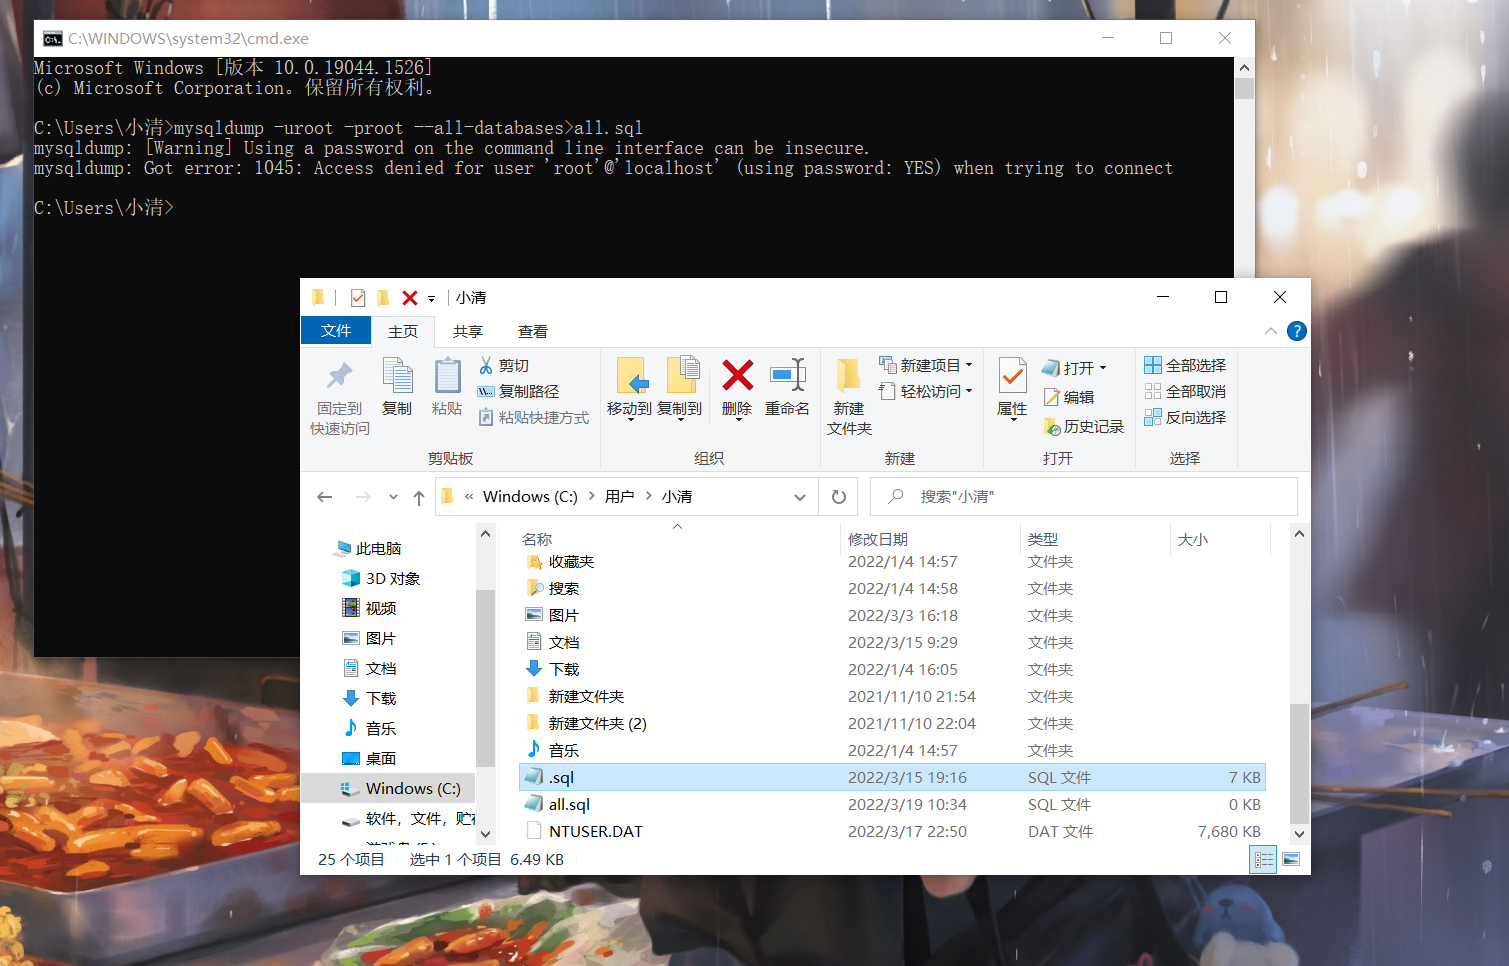This screenshot has height=966, width=1509.
Task: Click the quick access Properties checkmark icon
Action: [x=358, y=298]
